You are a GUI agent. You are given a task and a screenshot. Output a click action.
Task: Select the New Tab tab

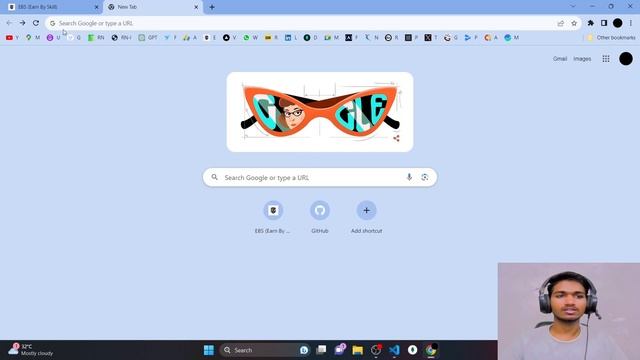[x=153, y=7]
